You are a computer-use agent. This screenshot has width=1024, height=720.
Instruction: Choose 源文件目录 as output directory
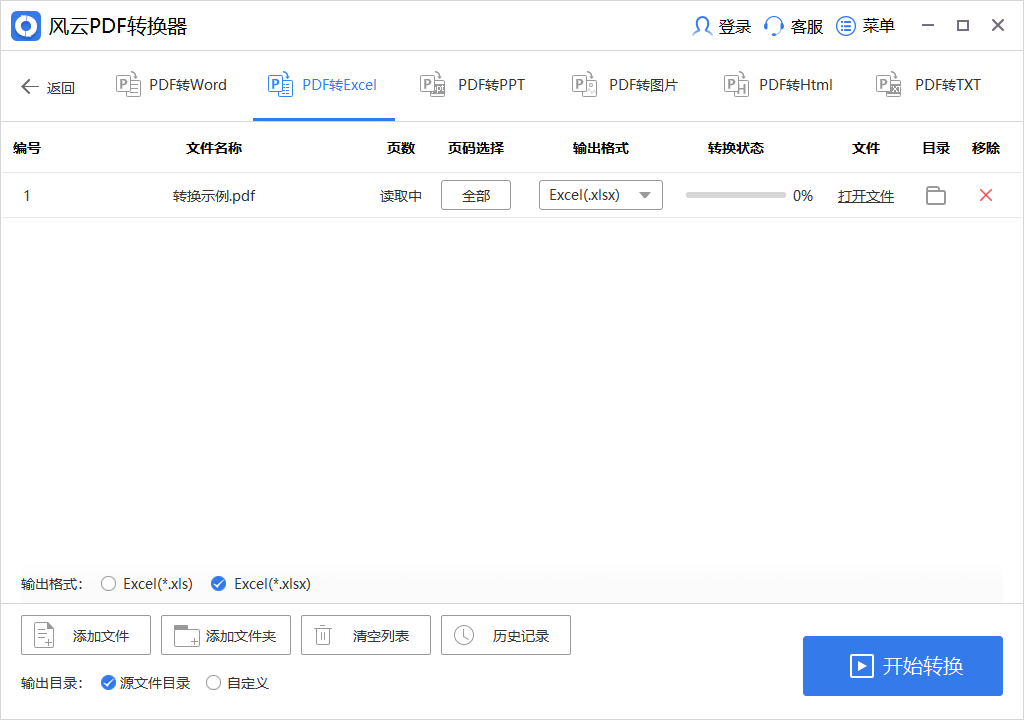tap(108, 683)
